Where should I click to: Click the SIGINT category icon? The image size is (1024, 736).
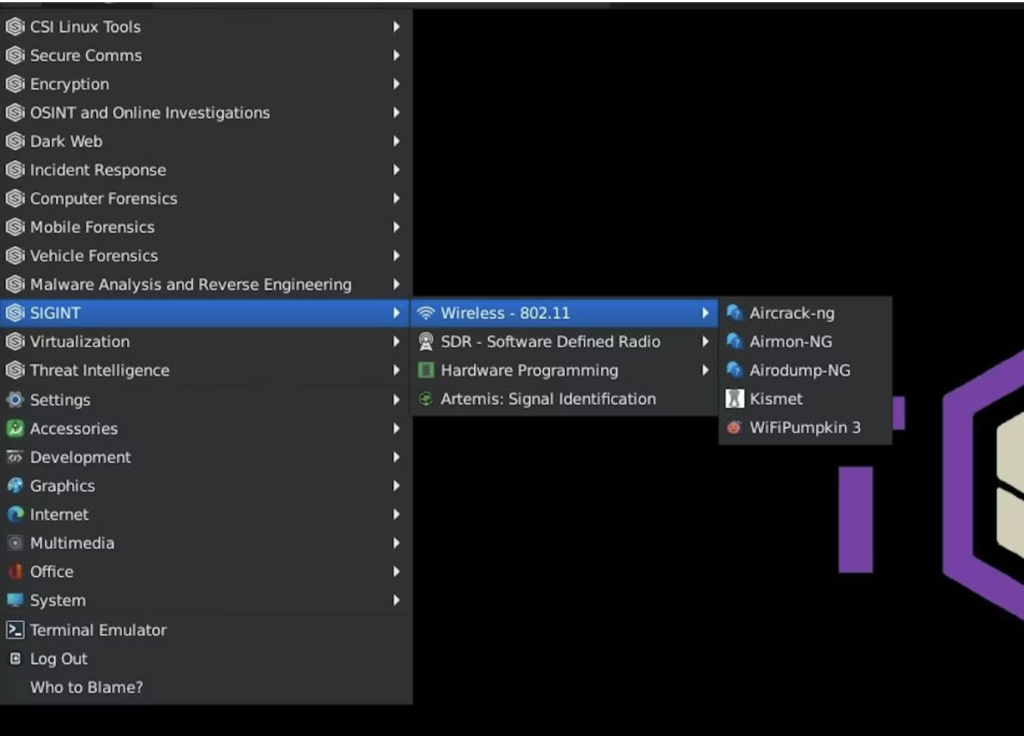click(15, 313)
